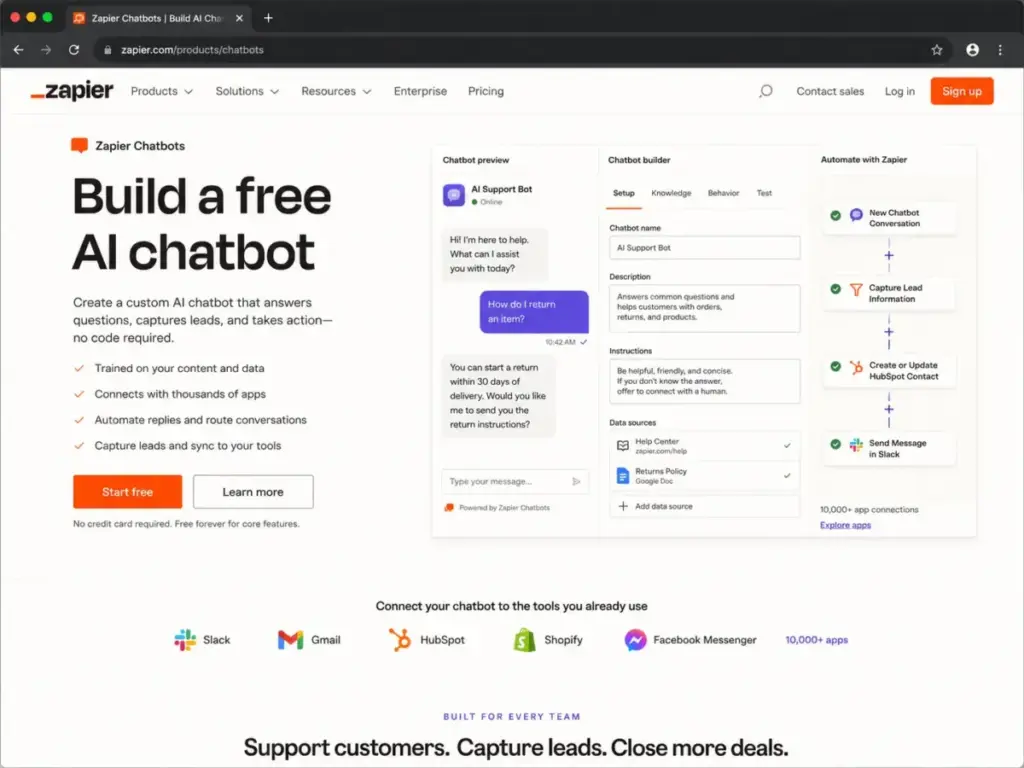
Task: Click the AI Support Bot avatar icon
Action: click(x=454, y=195)
